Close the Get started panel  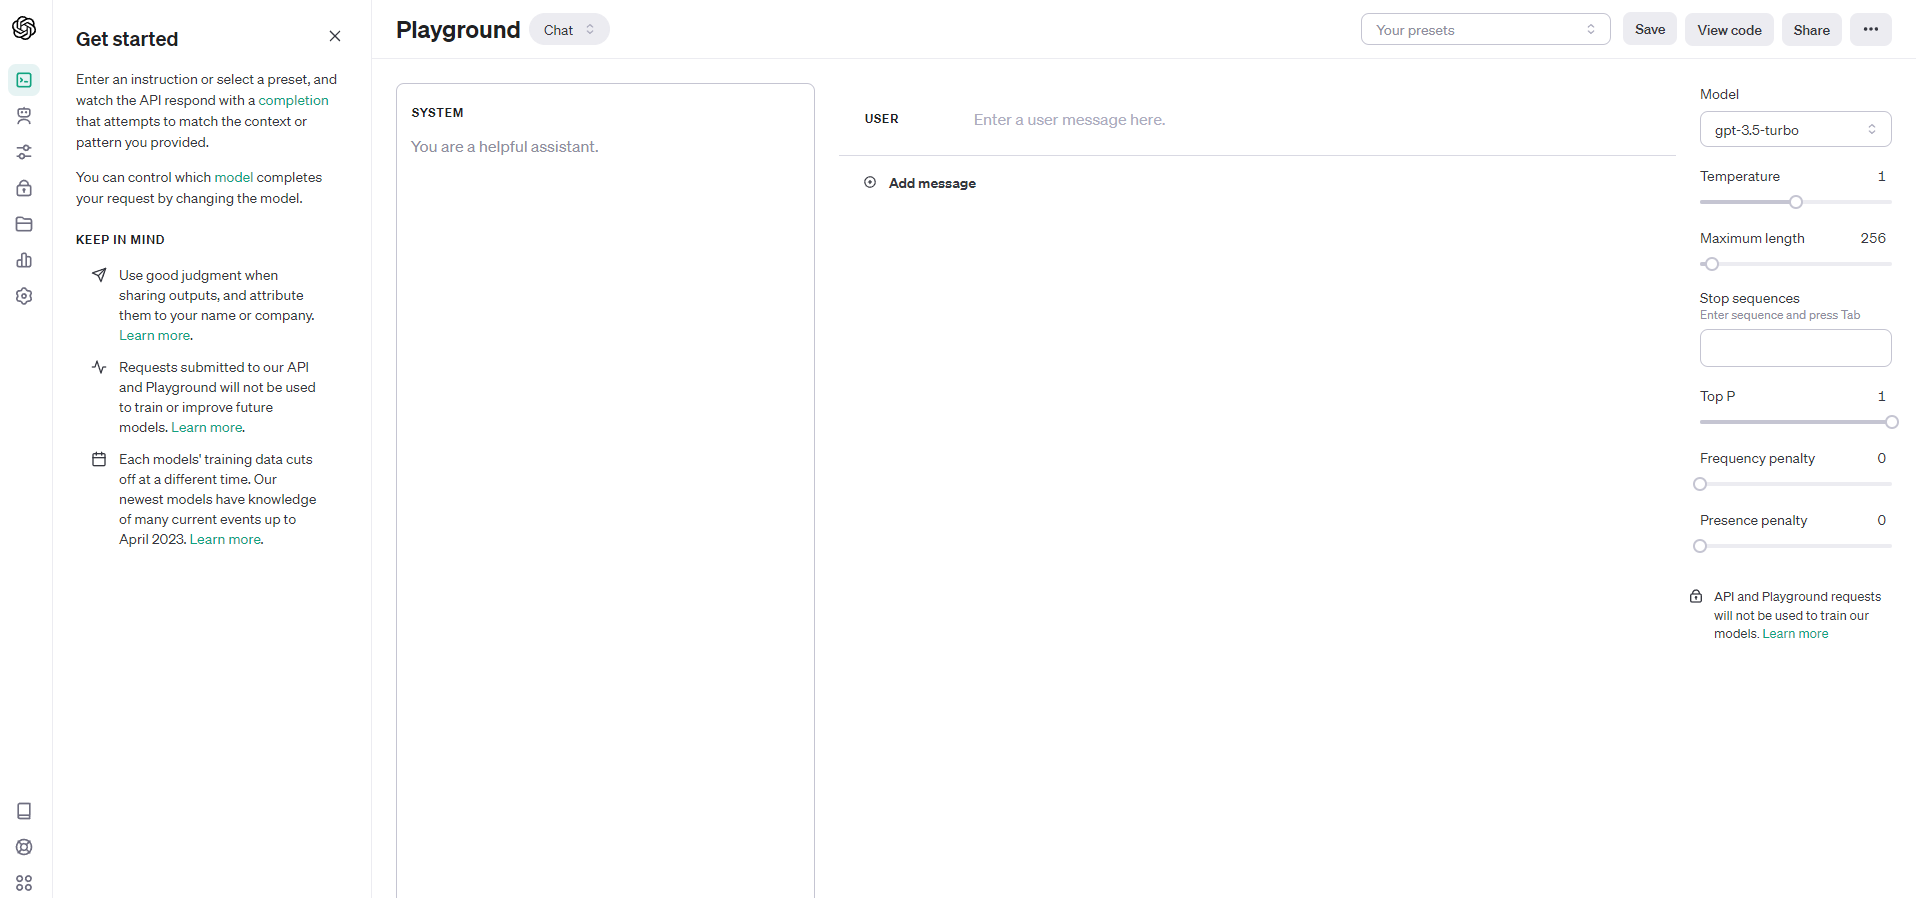tap(335, 36)
